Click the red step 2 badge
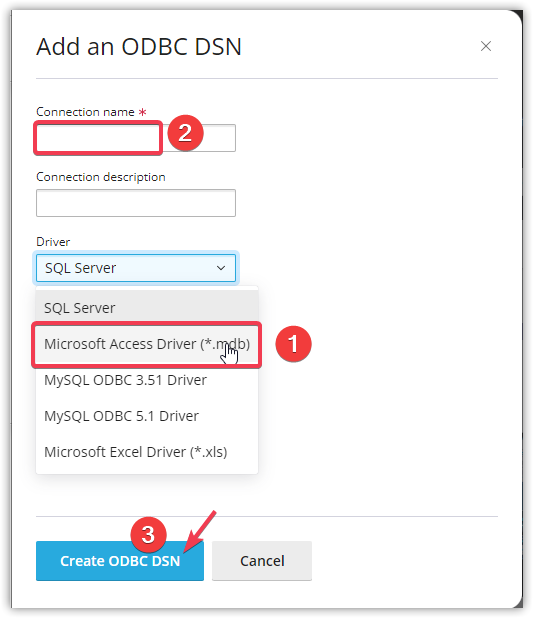Screen dimensions: 533x618 [x=185, y=133]
